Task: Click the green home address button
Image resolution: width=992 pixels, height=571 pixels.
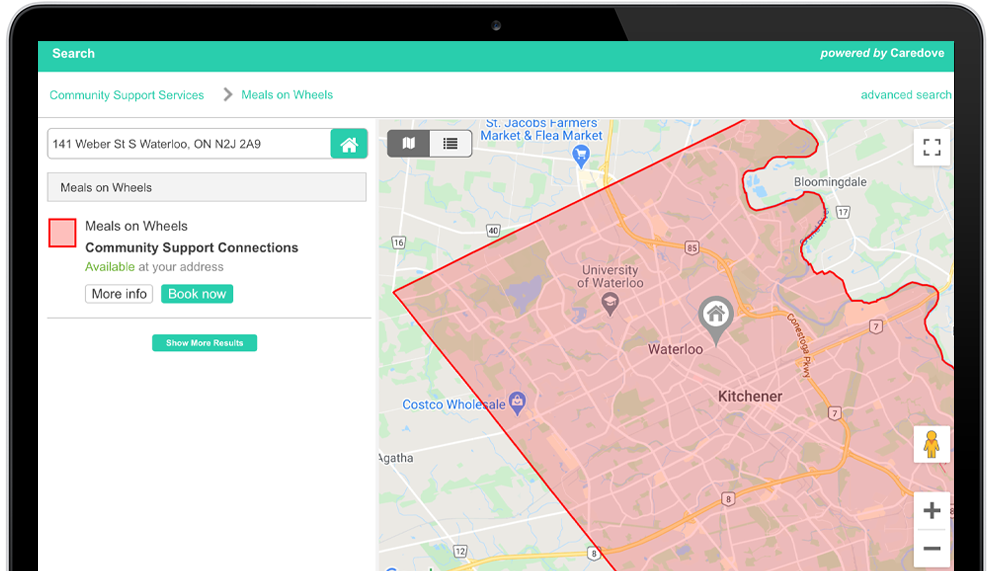Action: (349, 144)
